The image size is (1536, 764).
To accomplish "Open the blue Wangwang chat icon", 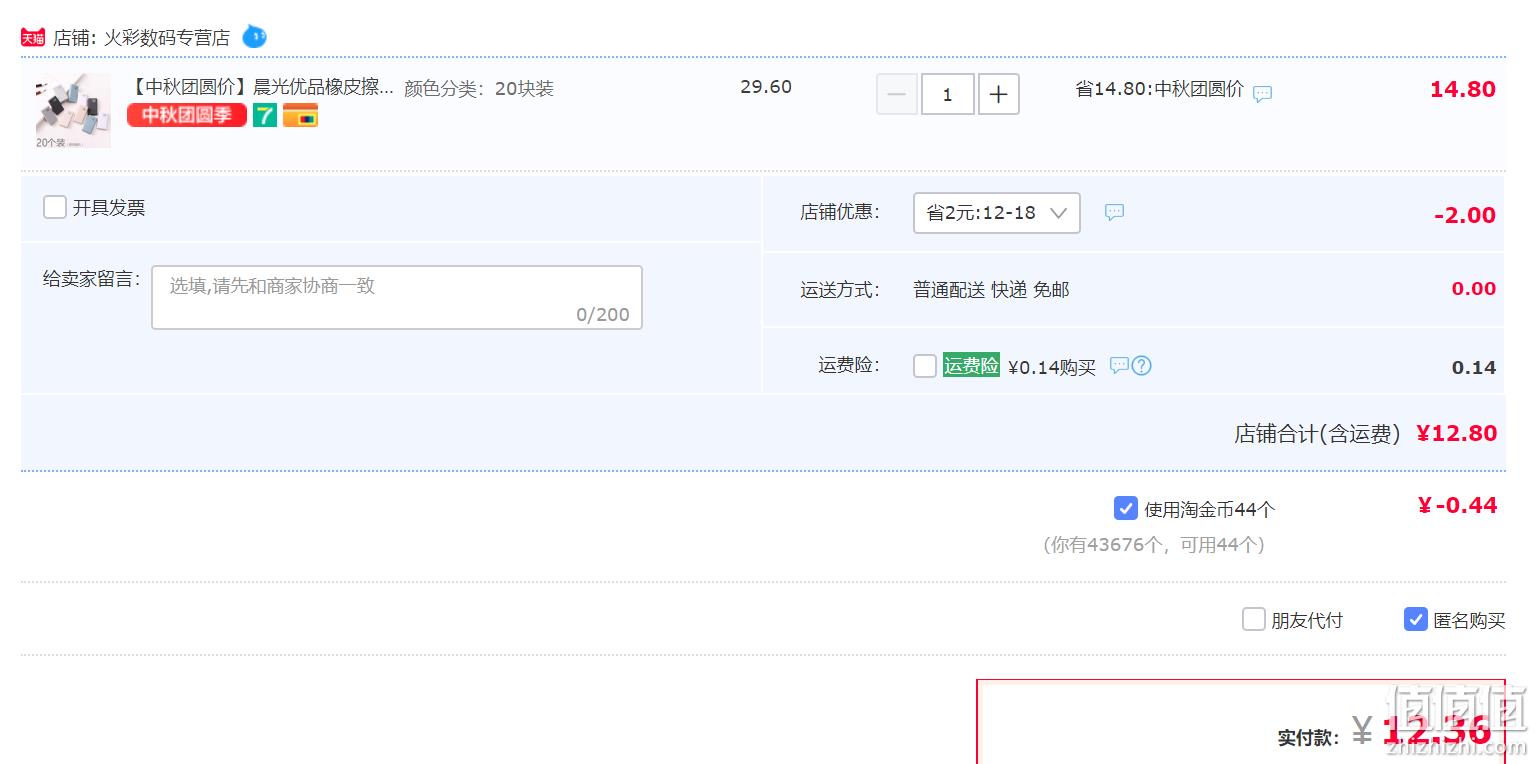I will coord(254,37).
